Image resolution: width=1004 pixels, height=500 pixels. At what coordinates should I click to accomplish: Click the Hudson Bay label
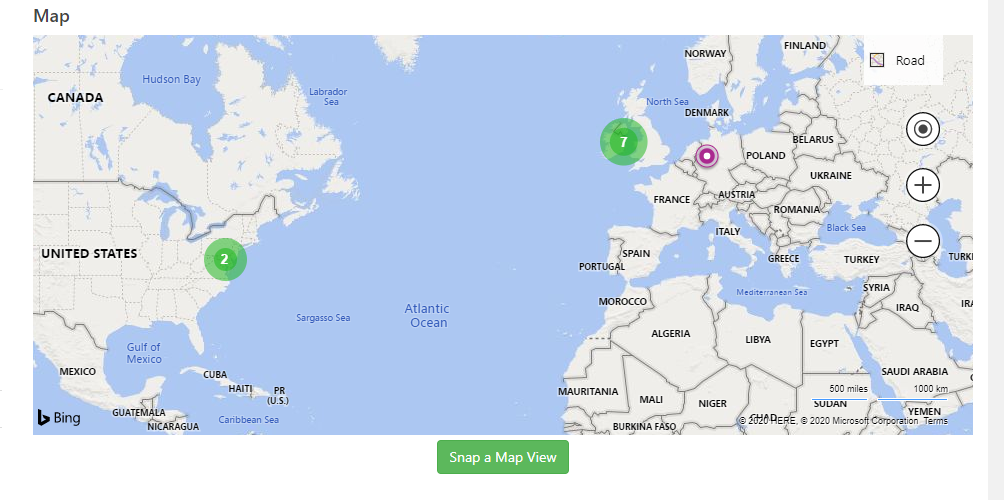click(172, 79)
